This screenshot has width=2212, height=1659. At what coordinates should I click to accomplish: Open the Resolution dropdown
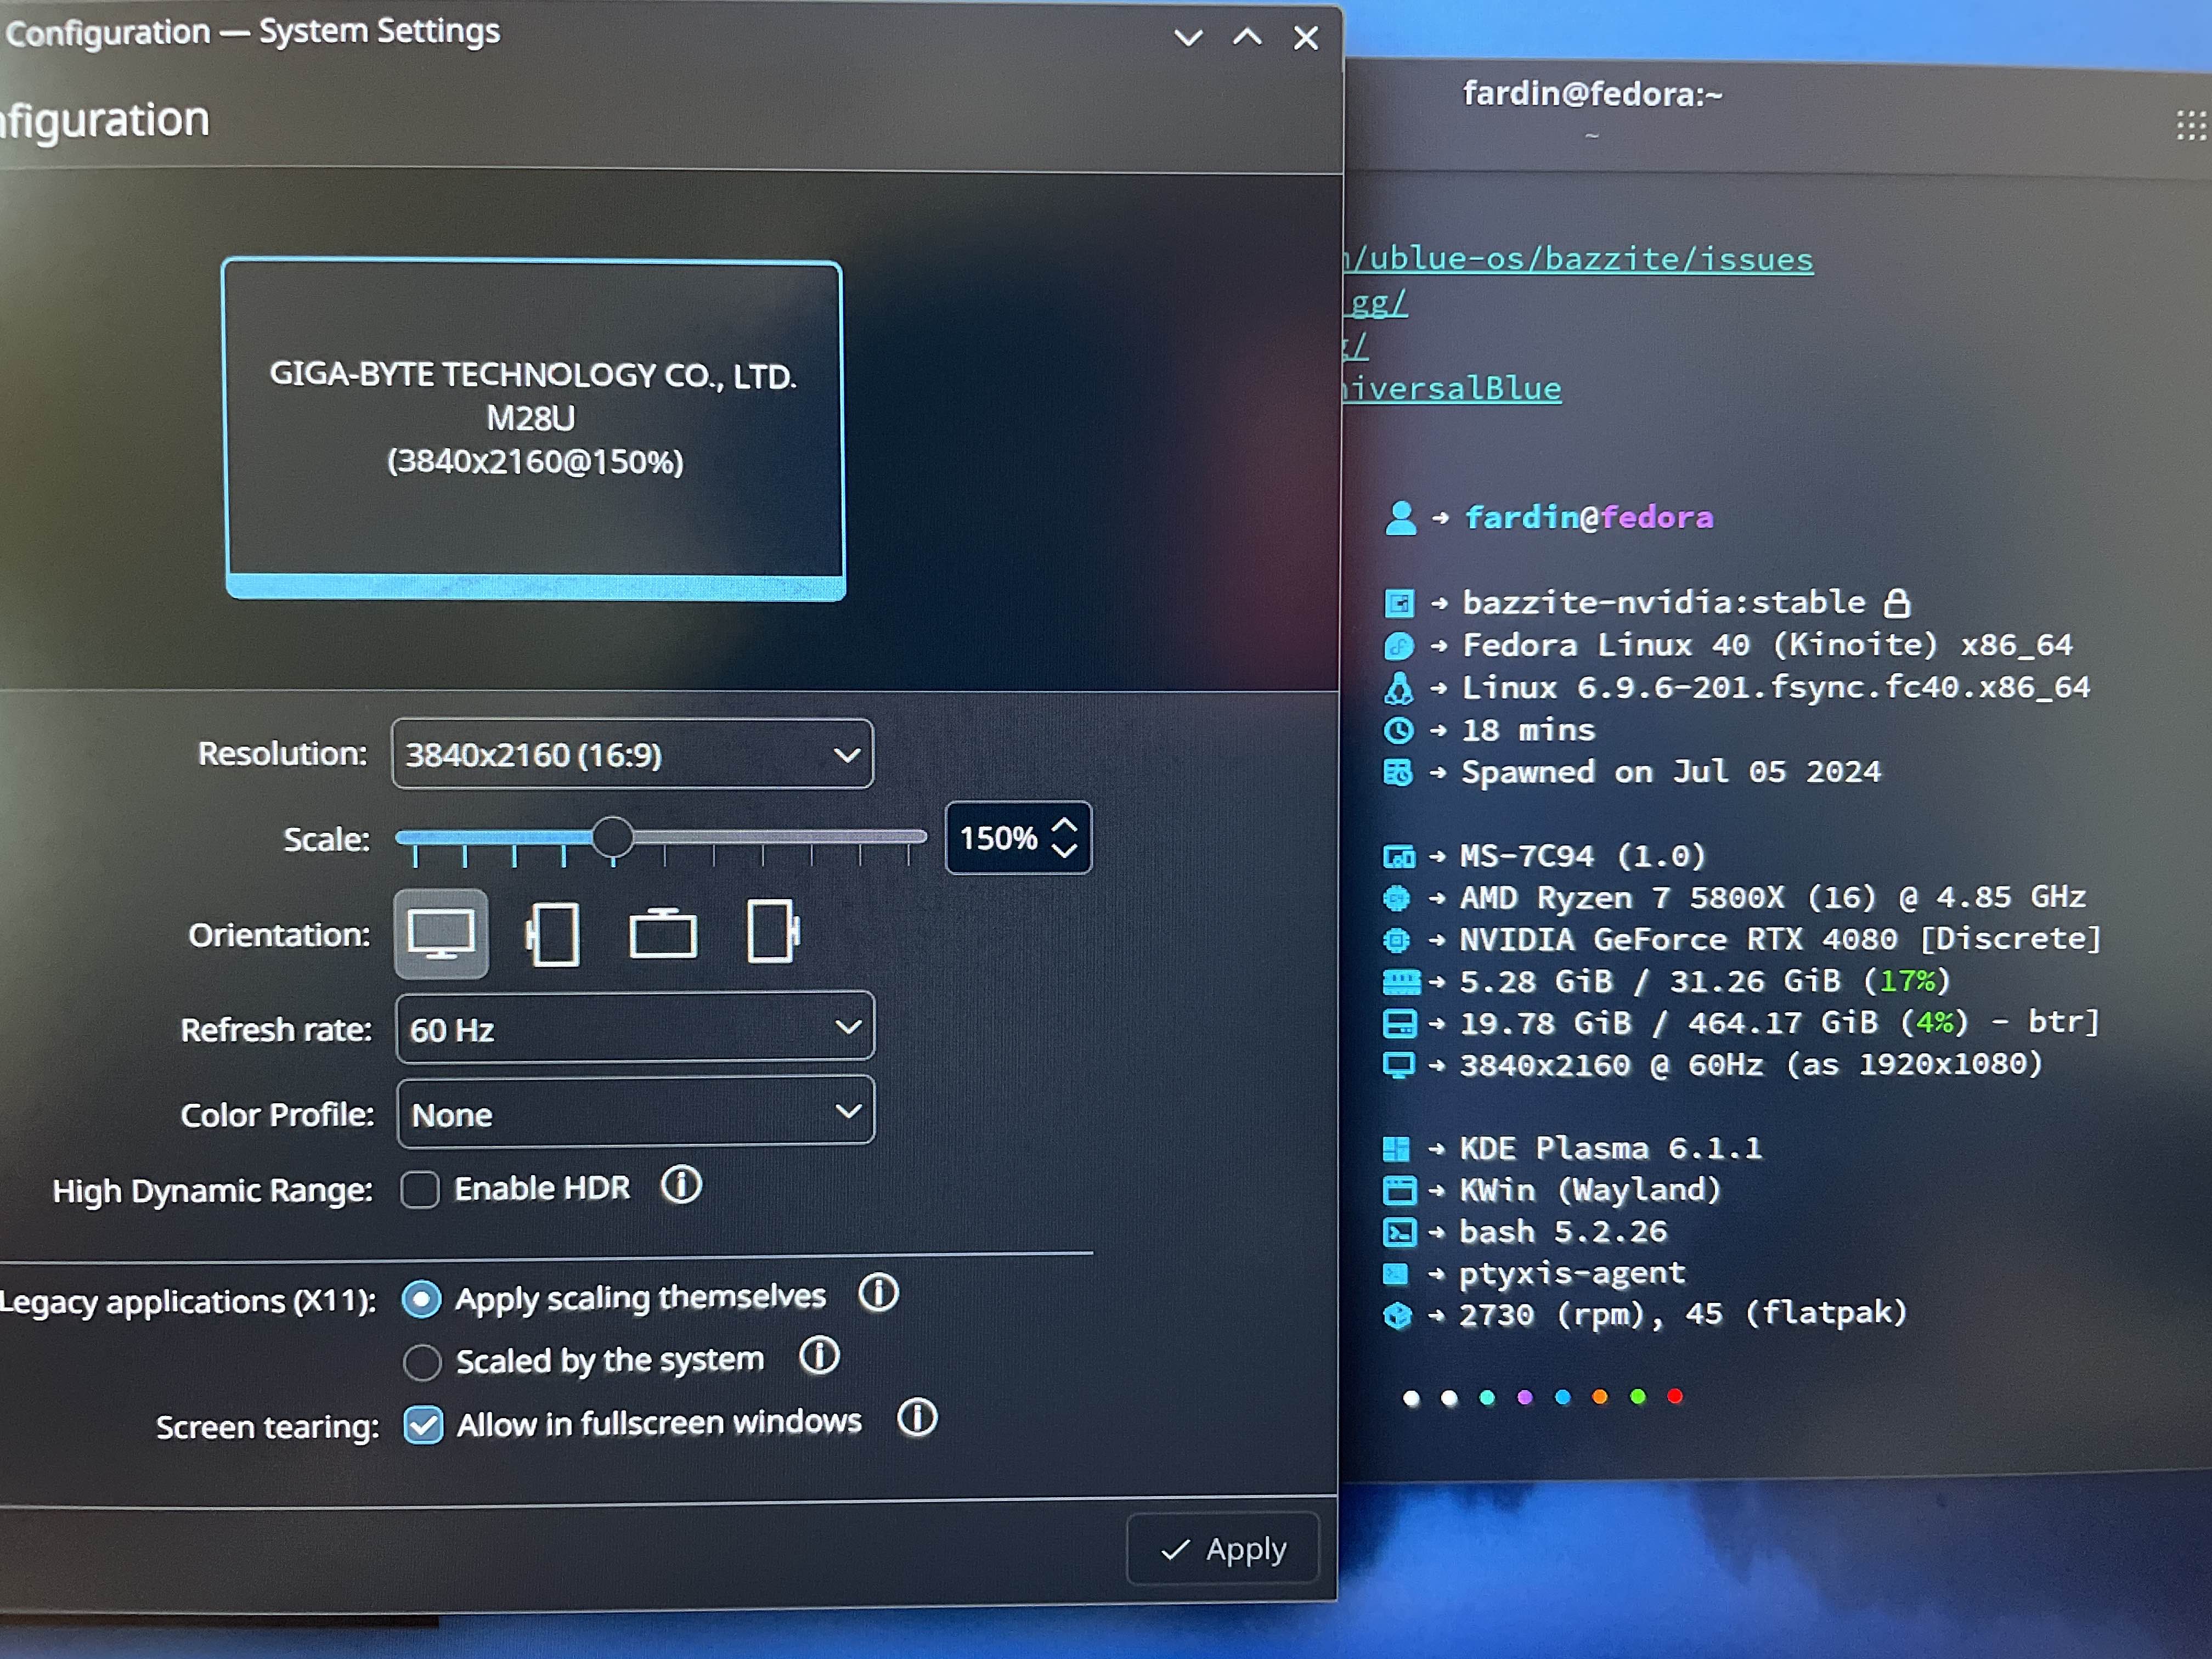point(632,754)
